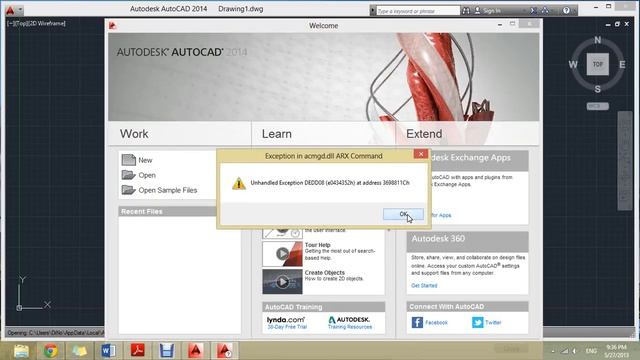Click the keyword search input field

pos(417,11)
